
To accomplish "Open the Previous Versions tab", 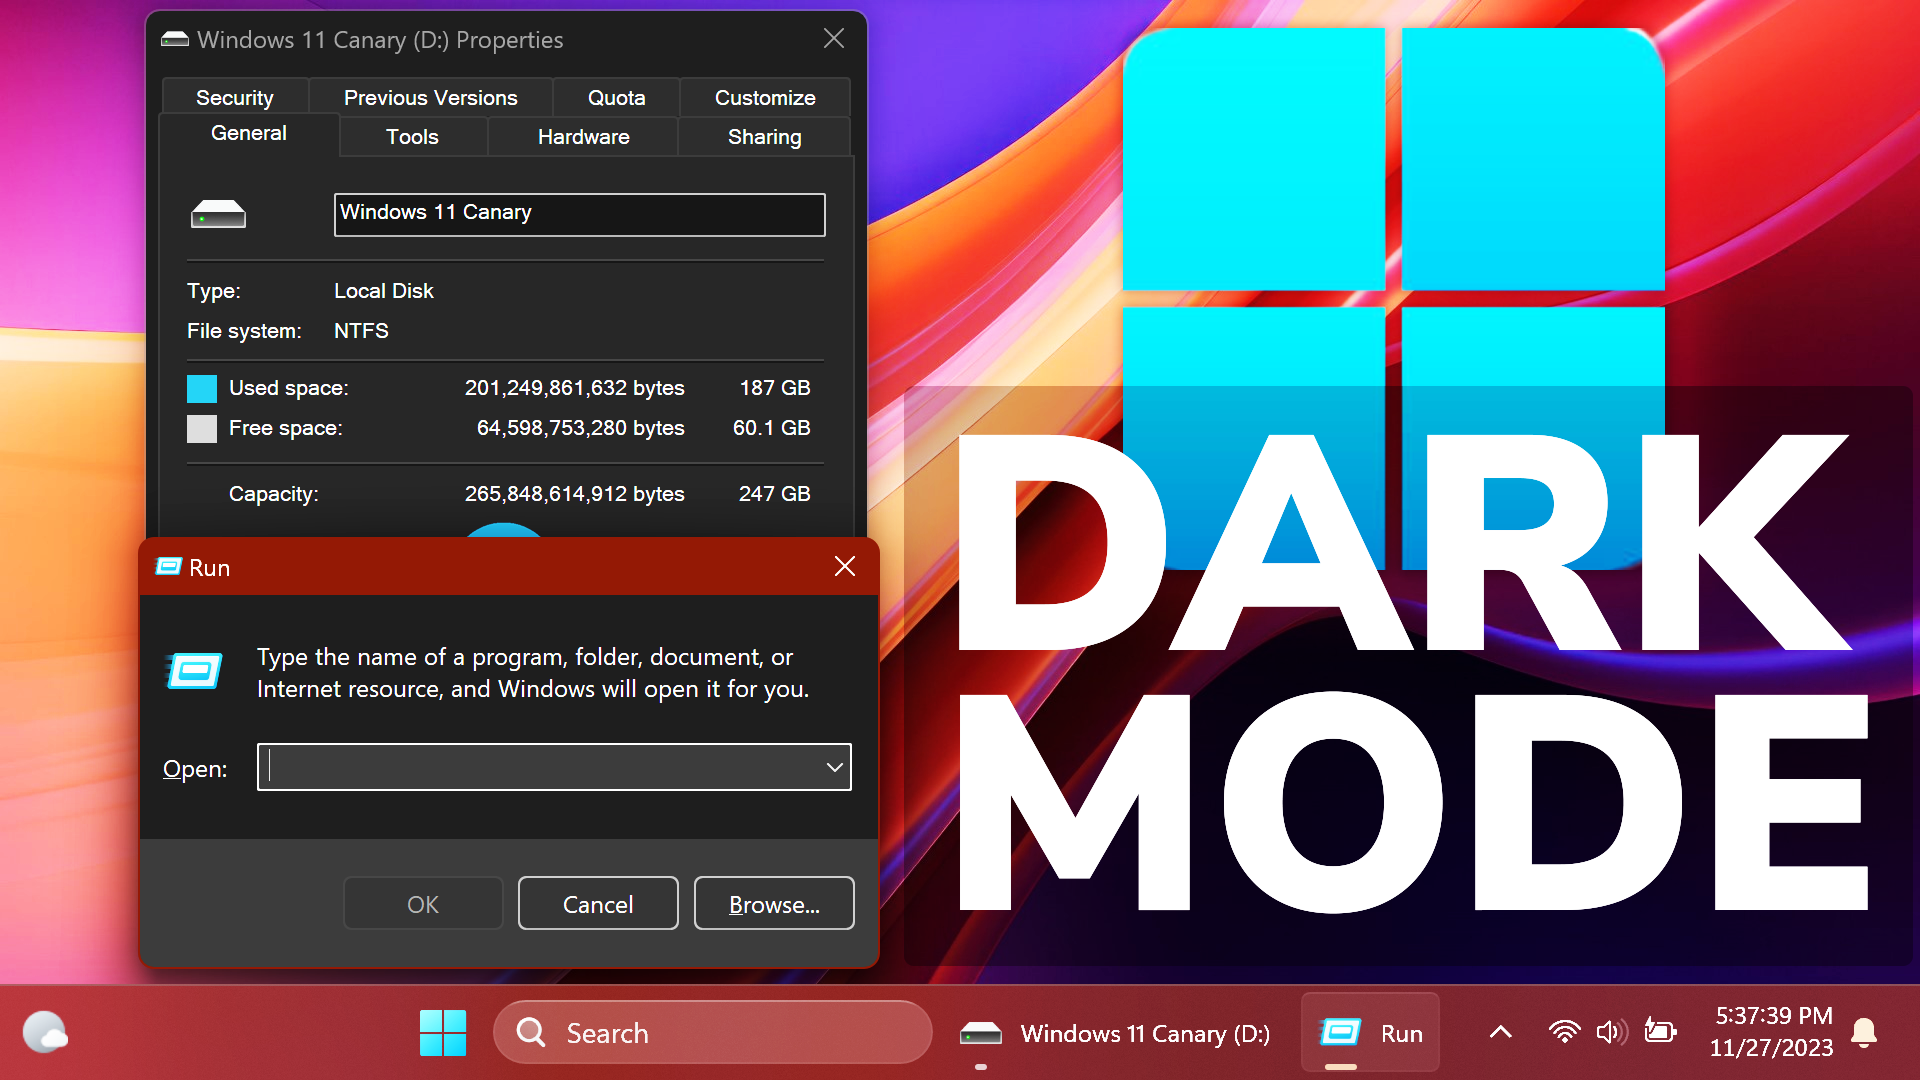I will (x=430, y=98).
